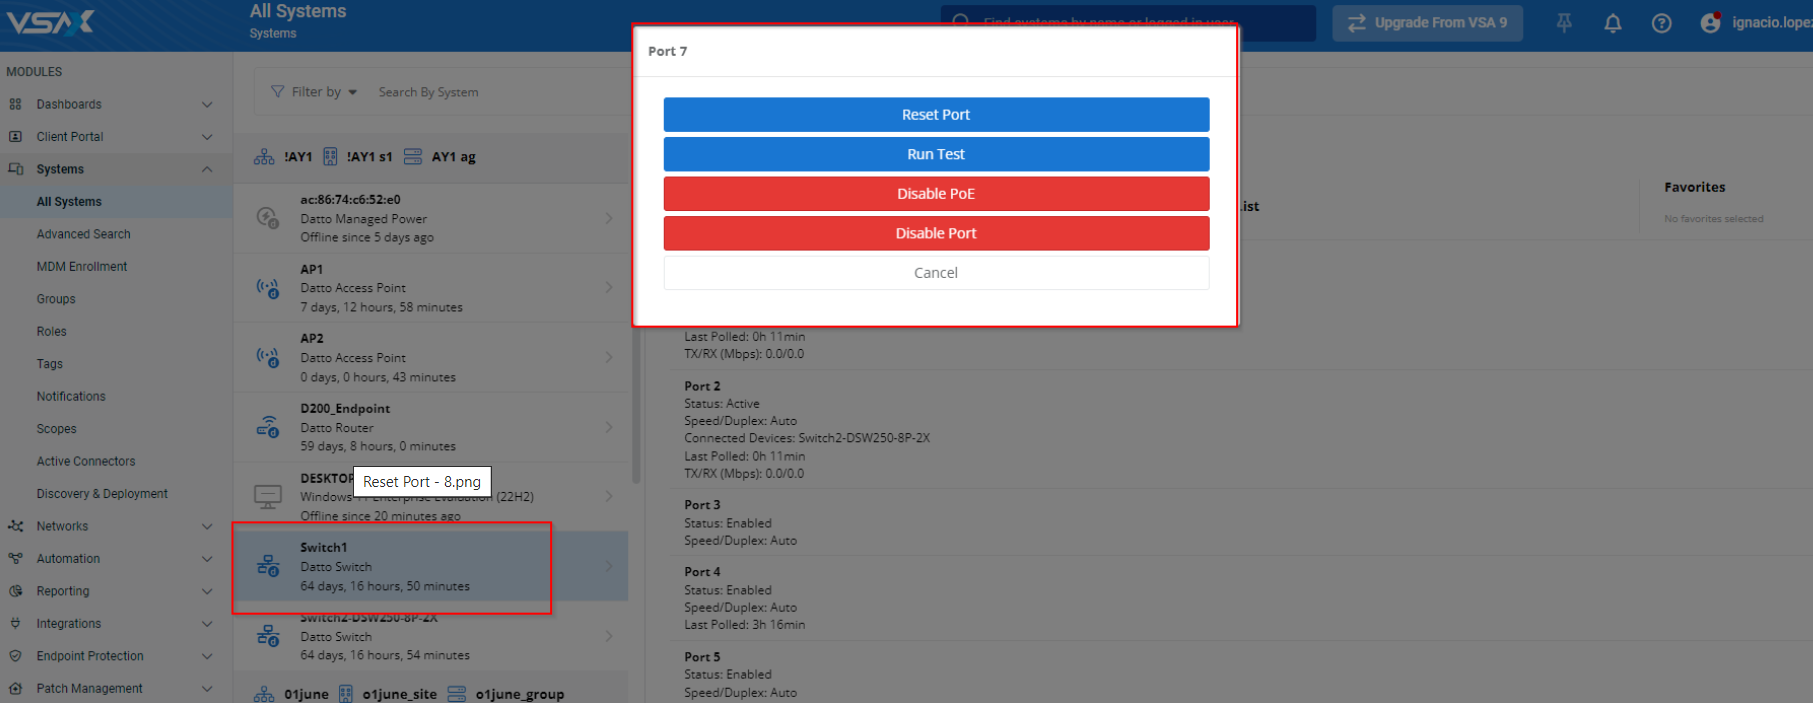Click the Integrations plug icon
This screenshot has width=1813, height=703.
[x=15, y=624]
